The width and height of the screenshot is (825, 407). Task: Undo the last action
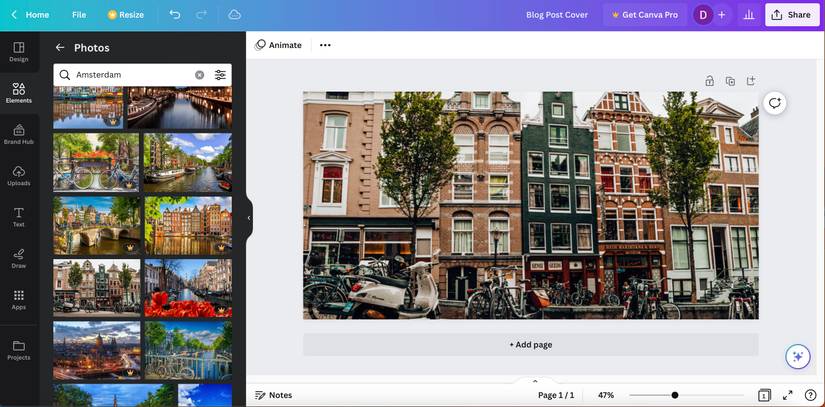(175, 15)
